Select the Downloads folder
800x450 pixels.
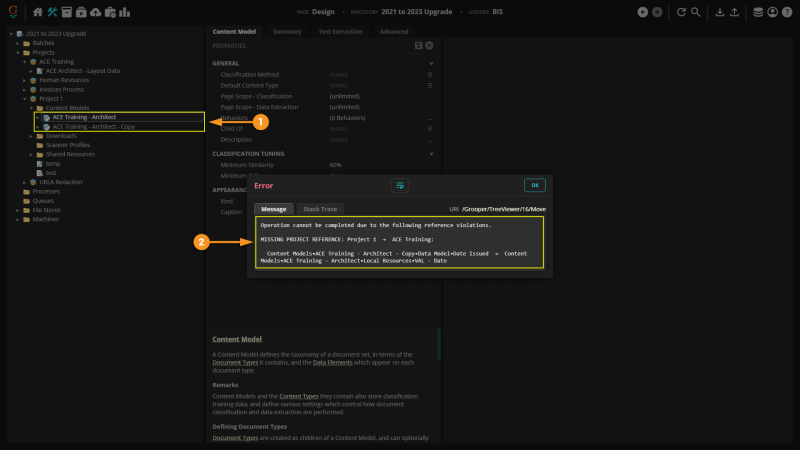[x=61, y=136]
